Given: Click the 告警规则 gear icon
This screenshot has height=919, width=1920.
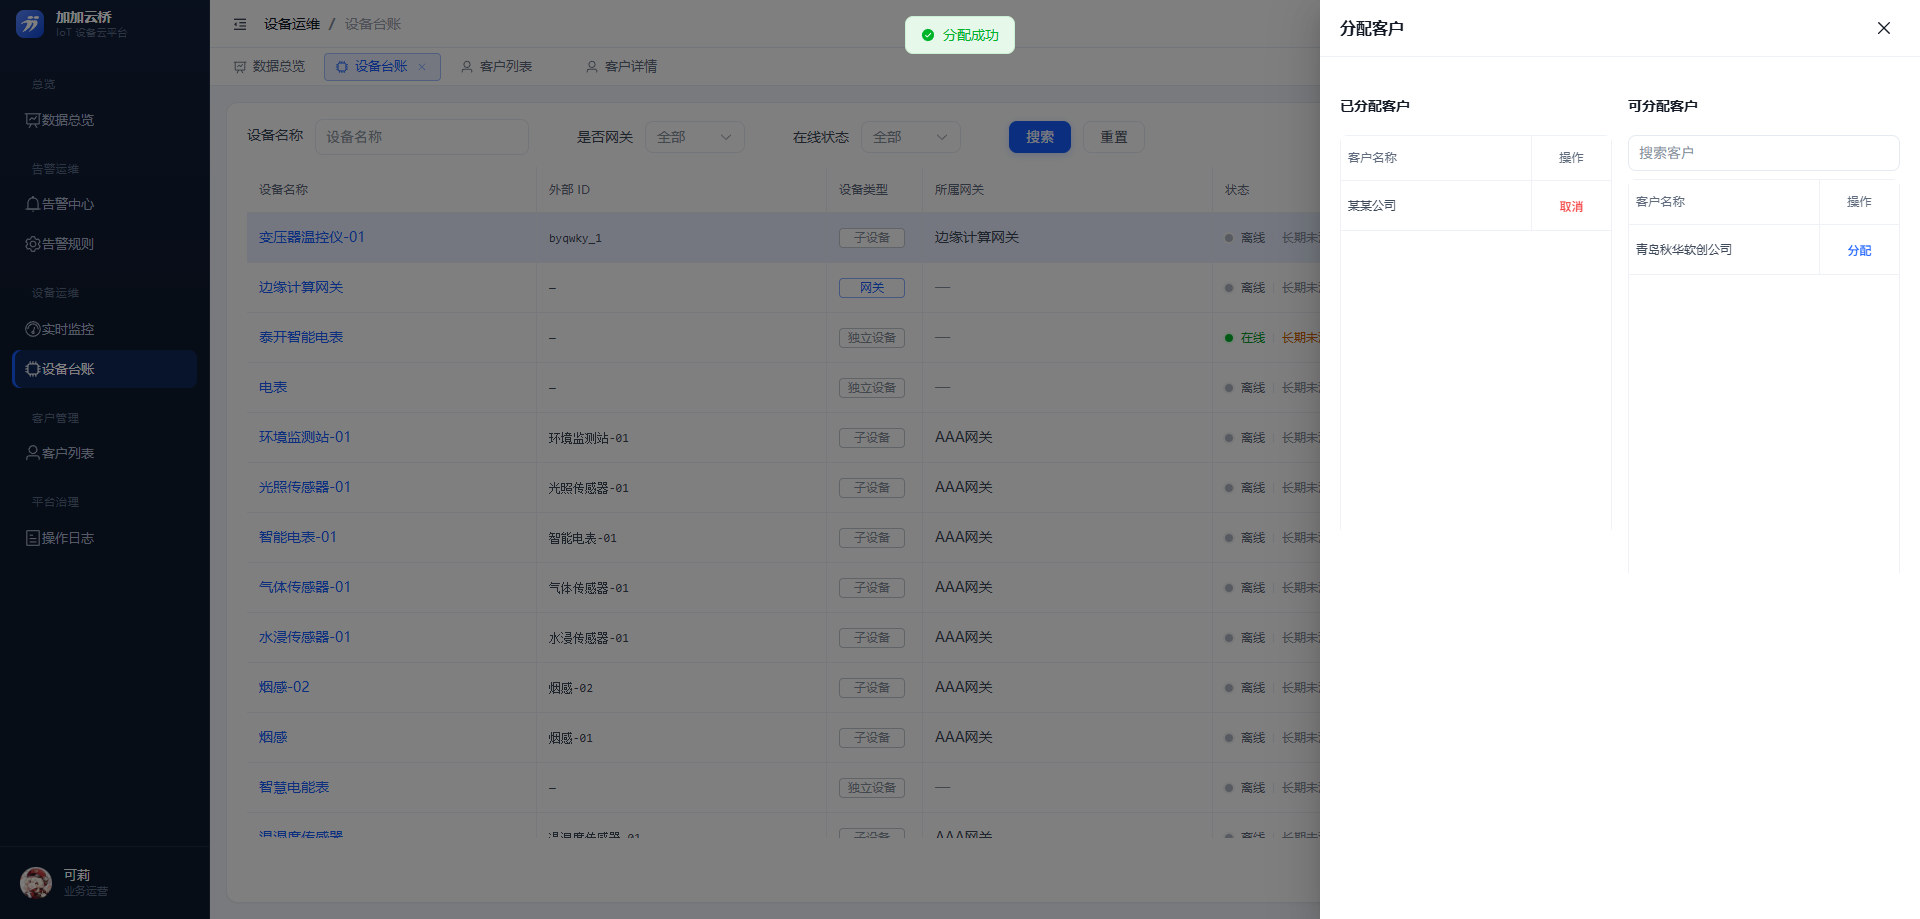Looking at the screenshot, I should (x=33, y=244).
